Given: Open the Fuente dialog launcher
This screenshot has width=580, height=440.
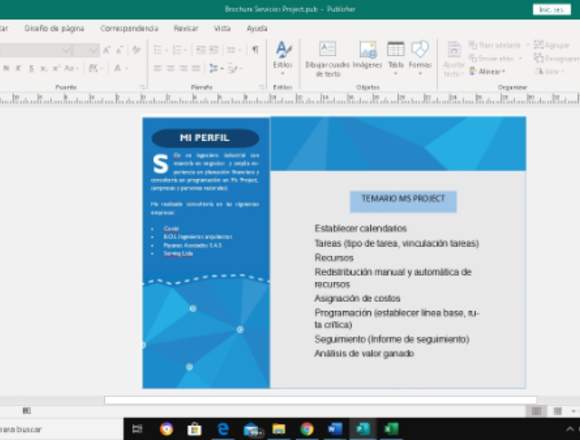Looking at the screenshot, I should click(142, 87).
